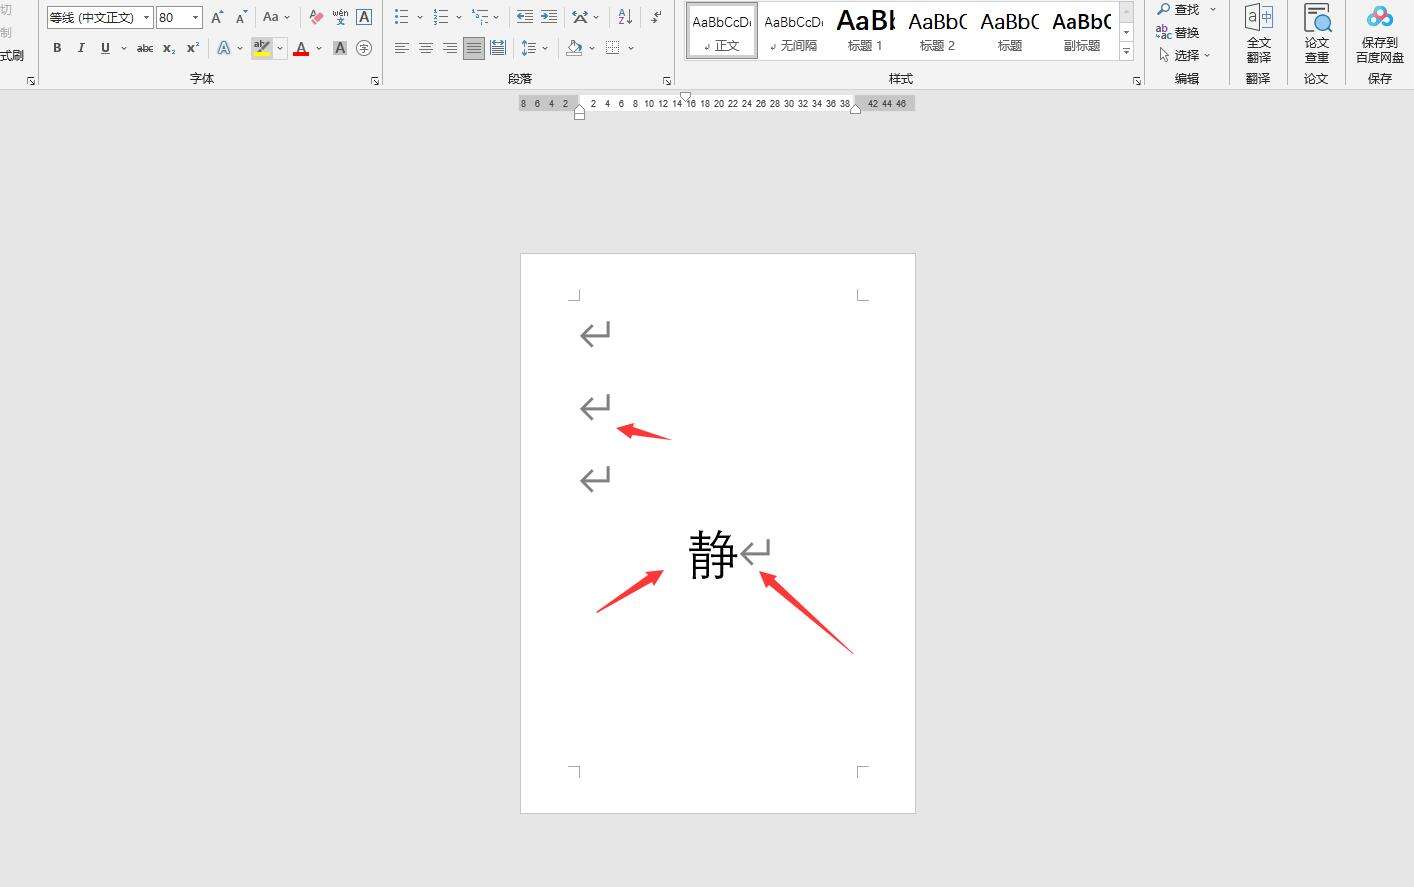Viewport: 1414px width, 887px height.
Task: Expand font color dropdown arrow
Action: [319, 48]
